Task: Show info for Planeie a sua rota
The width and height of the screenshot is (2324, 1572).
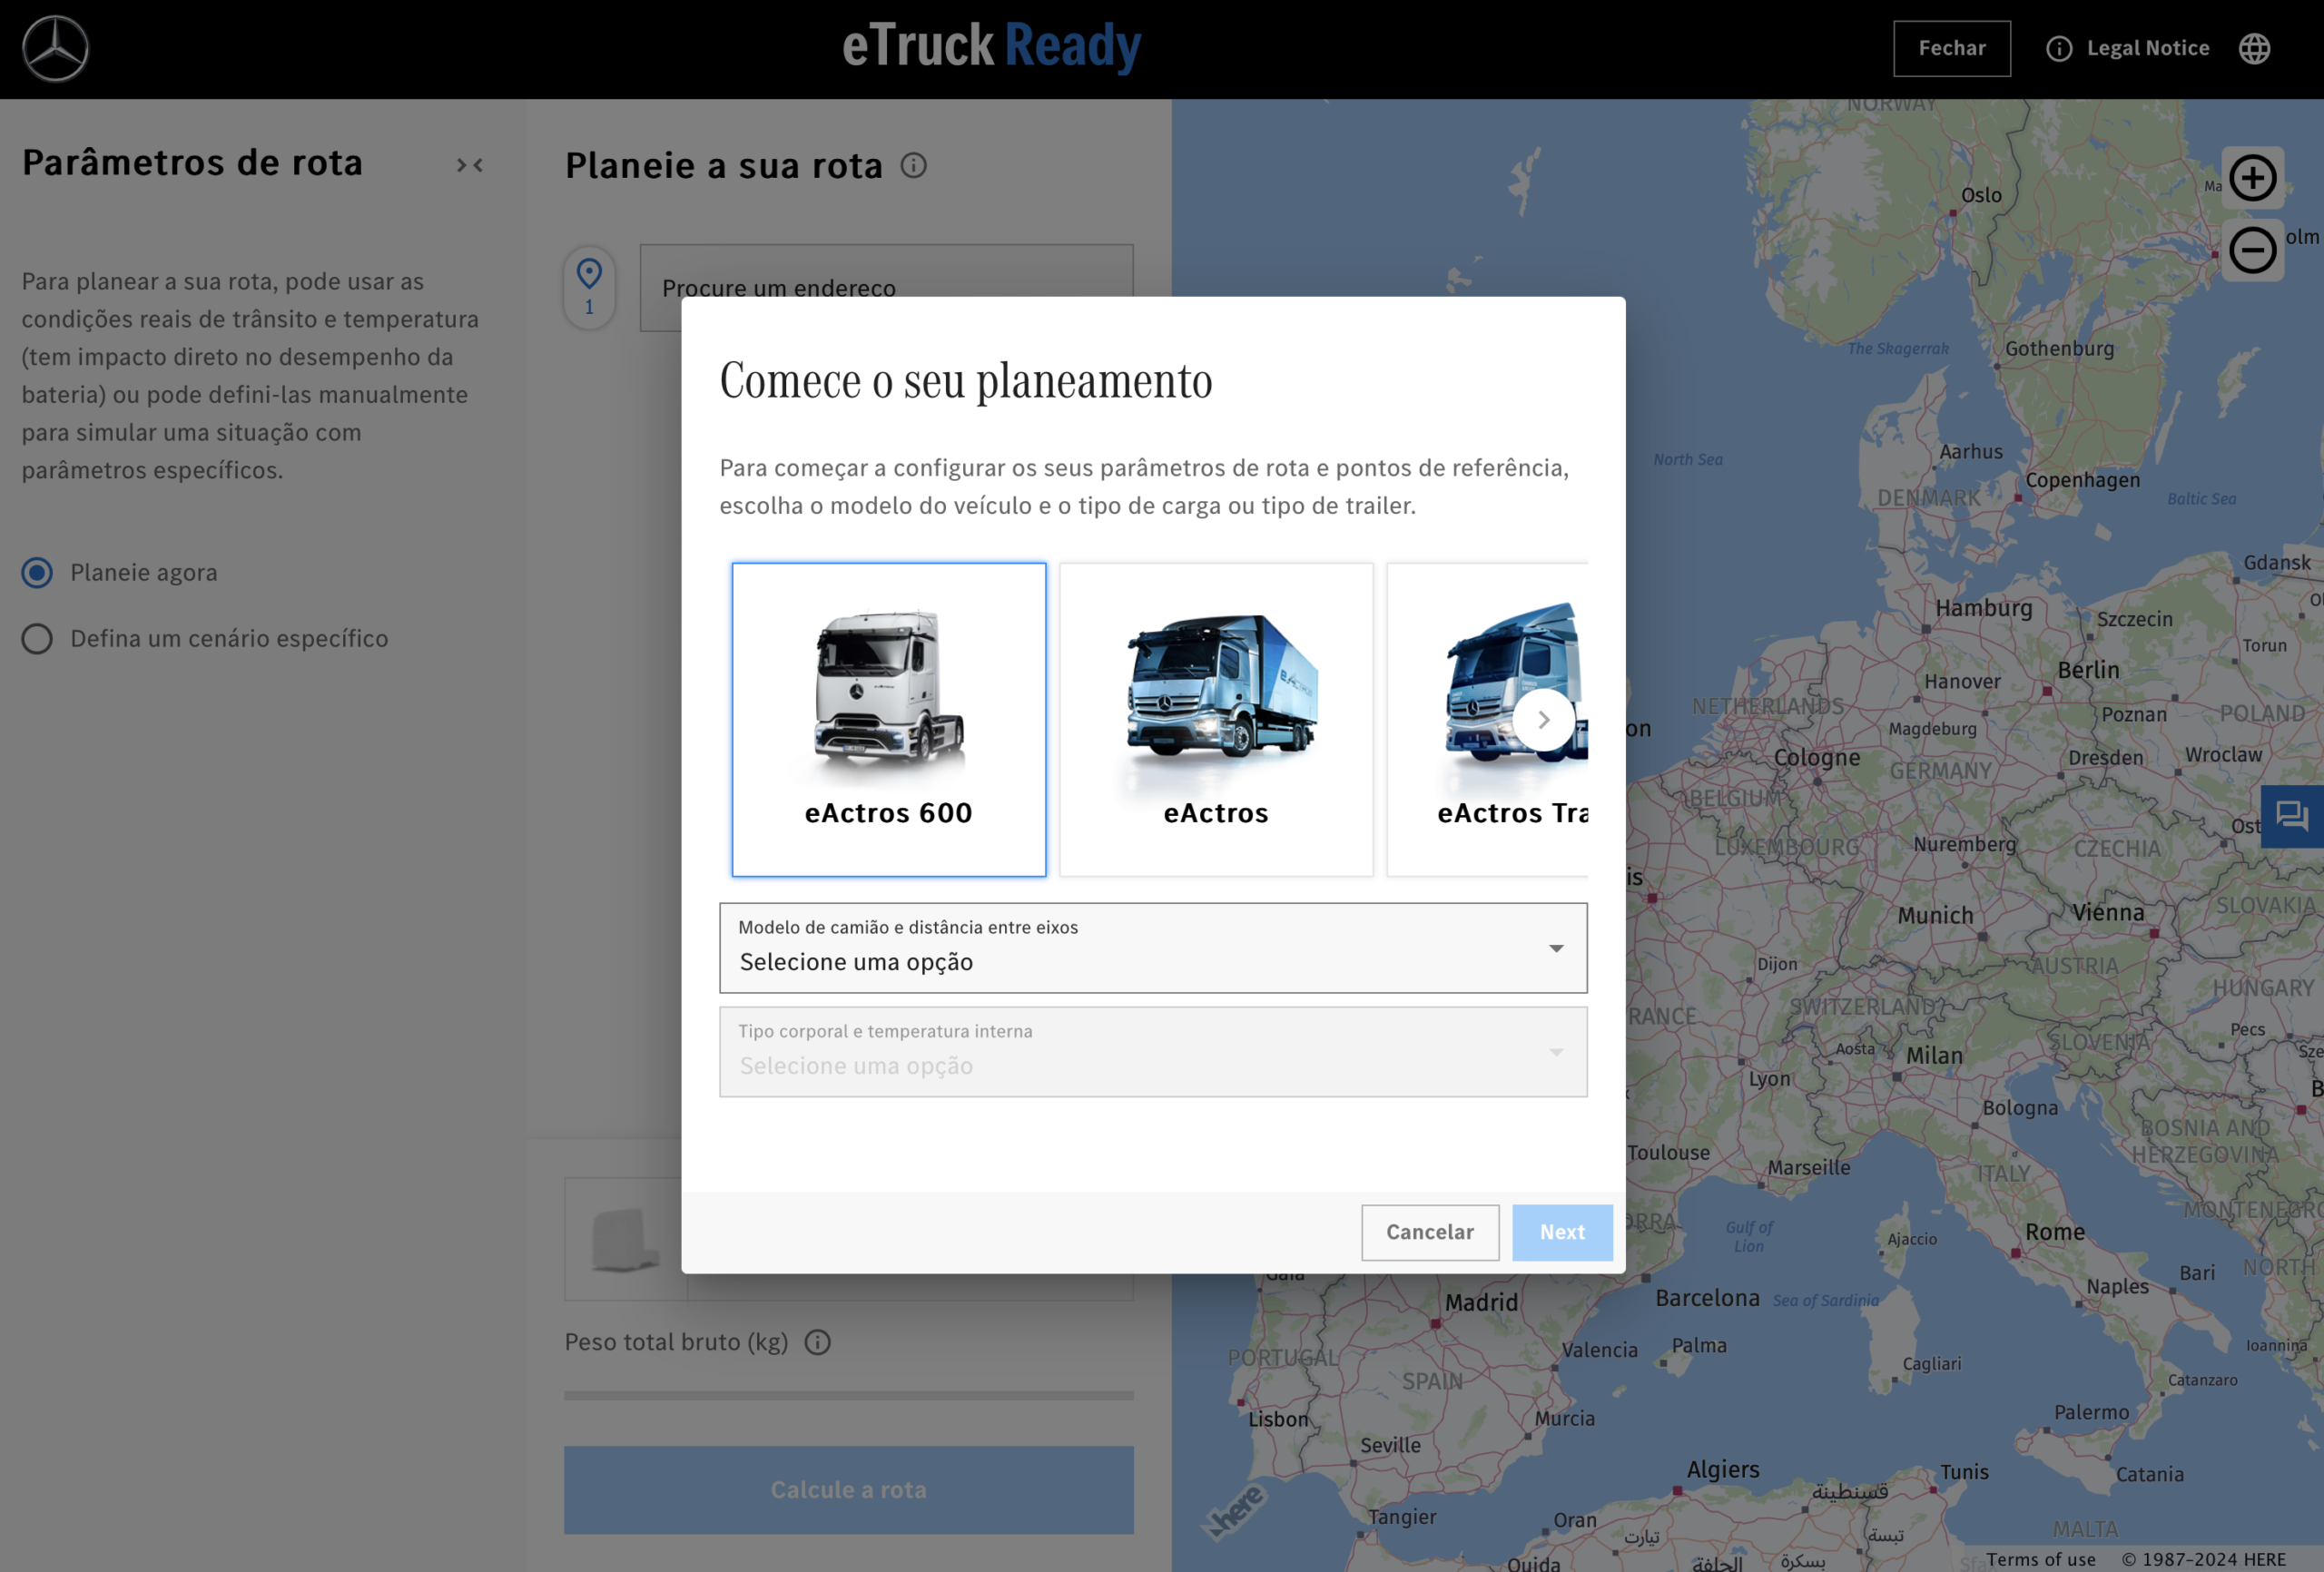Action: [x=913, y=165]
